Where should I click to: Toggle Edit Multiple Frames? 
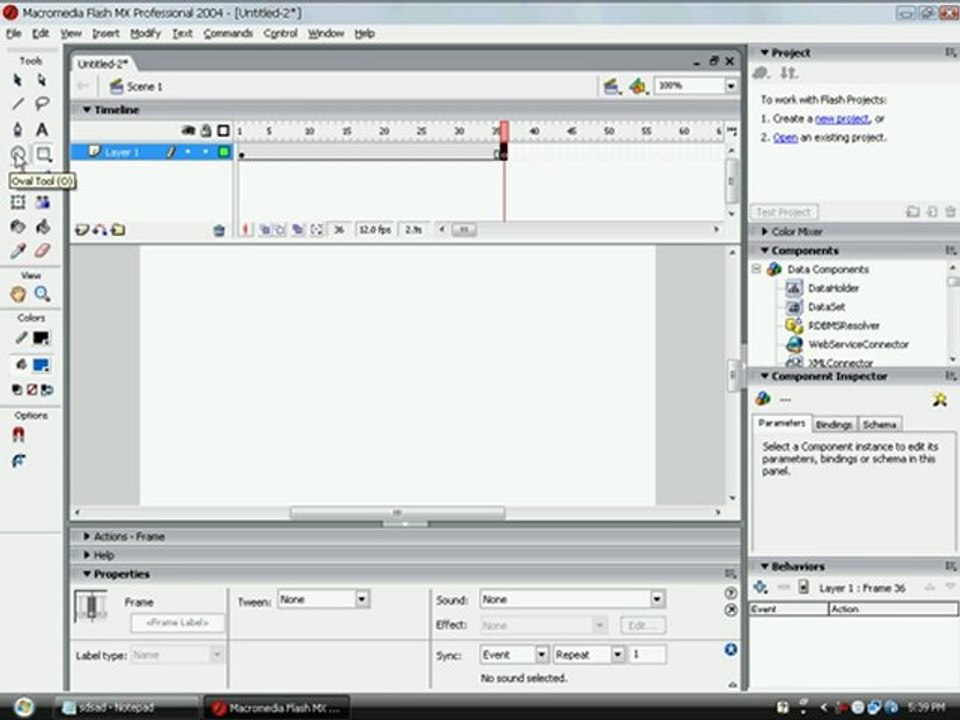tap(298, 230)
